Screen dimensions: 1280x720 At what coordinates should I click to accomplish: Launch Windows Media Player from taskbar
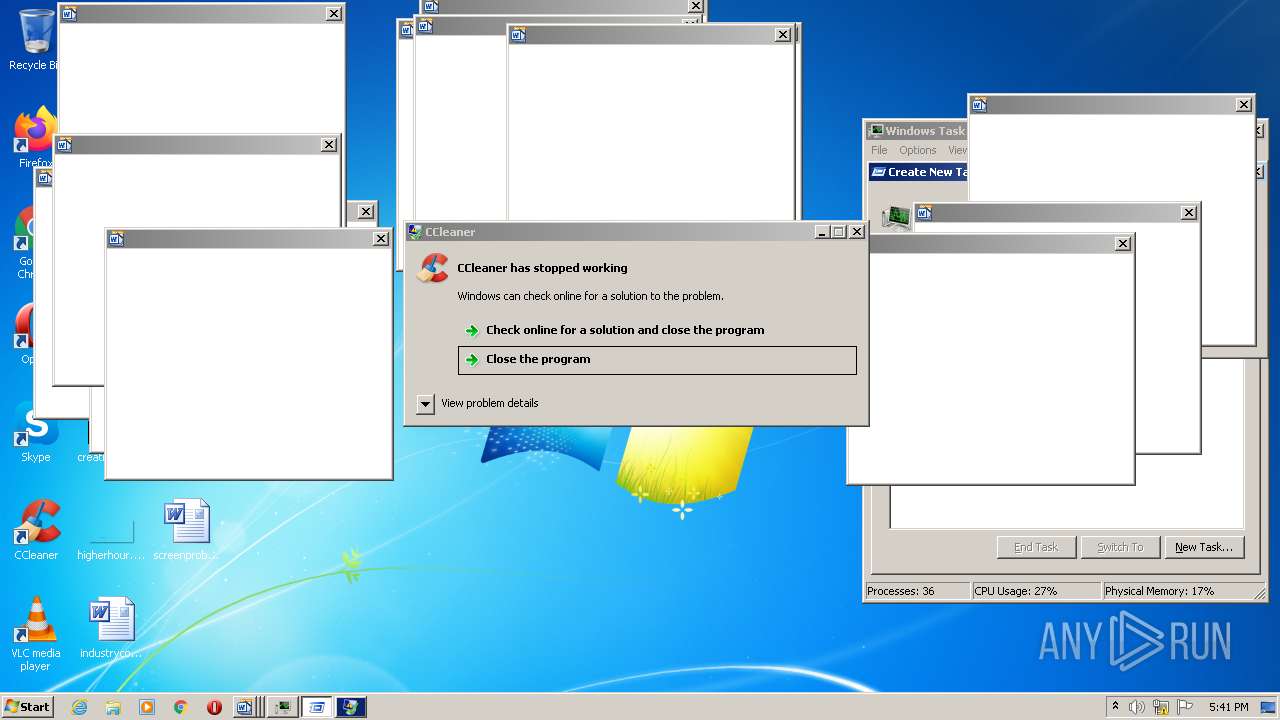(x=147, y=707)
